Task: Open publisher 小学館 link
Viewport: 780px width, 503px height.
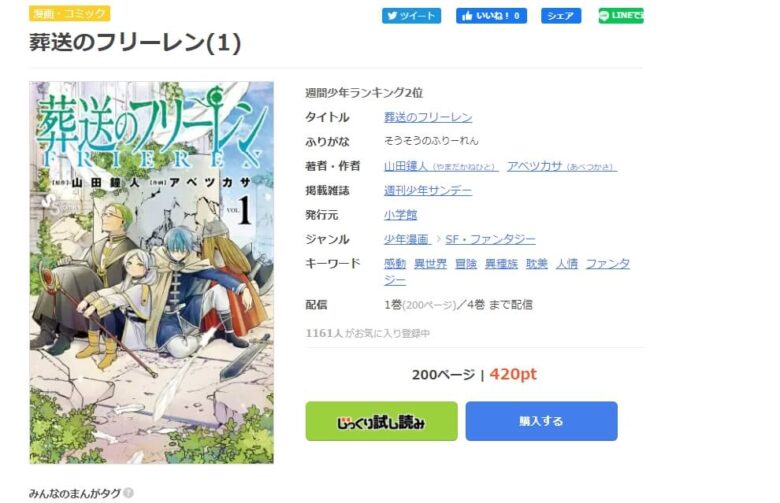Action: click(400, 215)
